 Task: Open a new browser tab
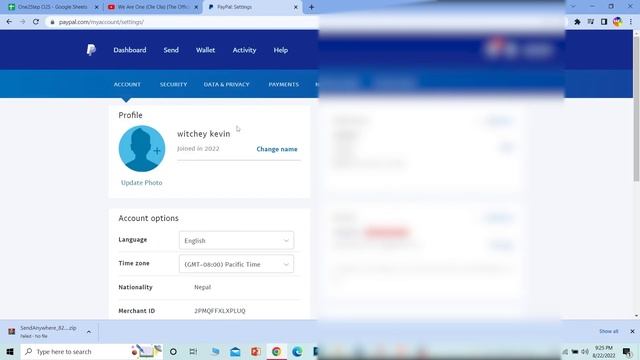(311, 7)
